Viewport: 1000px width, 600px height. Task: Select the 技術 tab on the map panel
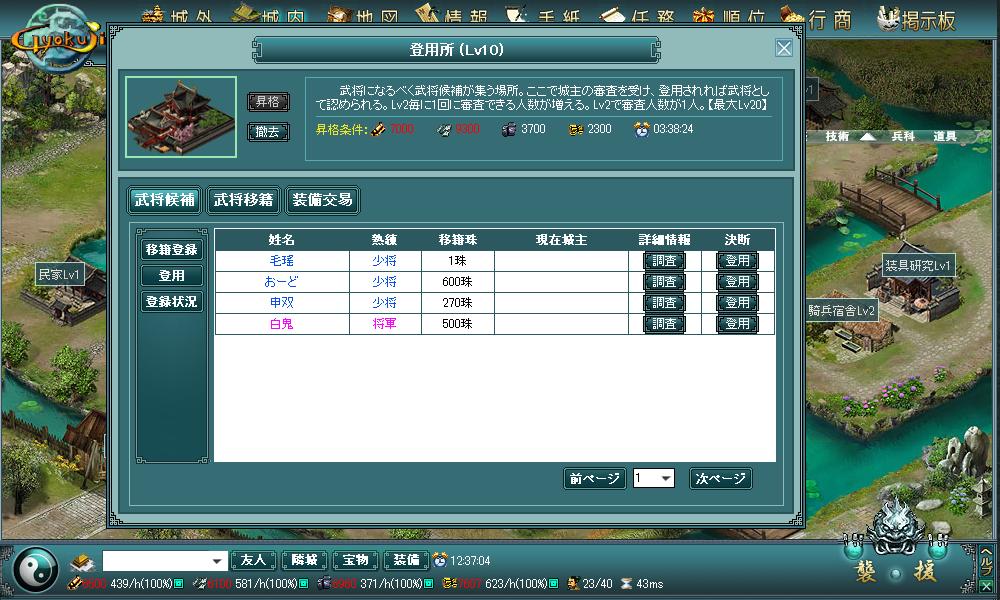[x=837, y=136]
